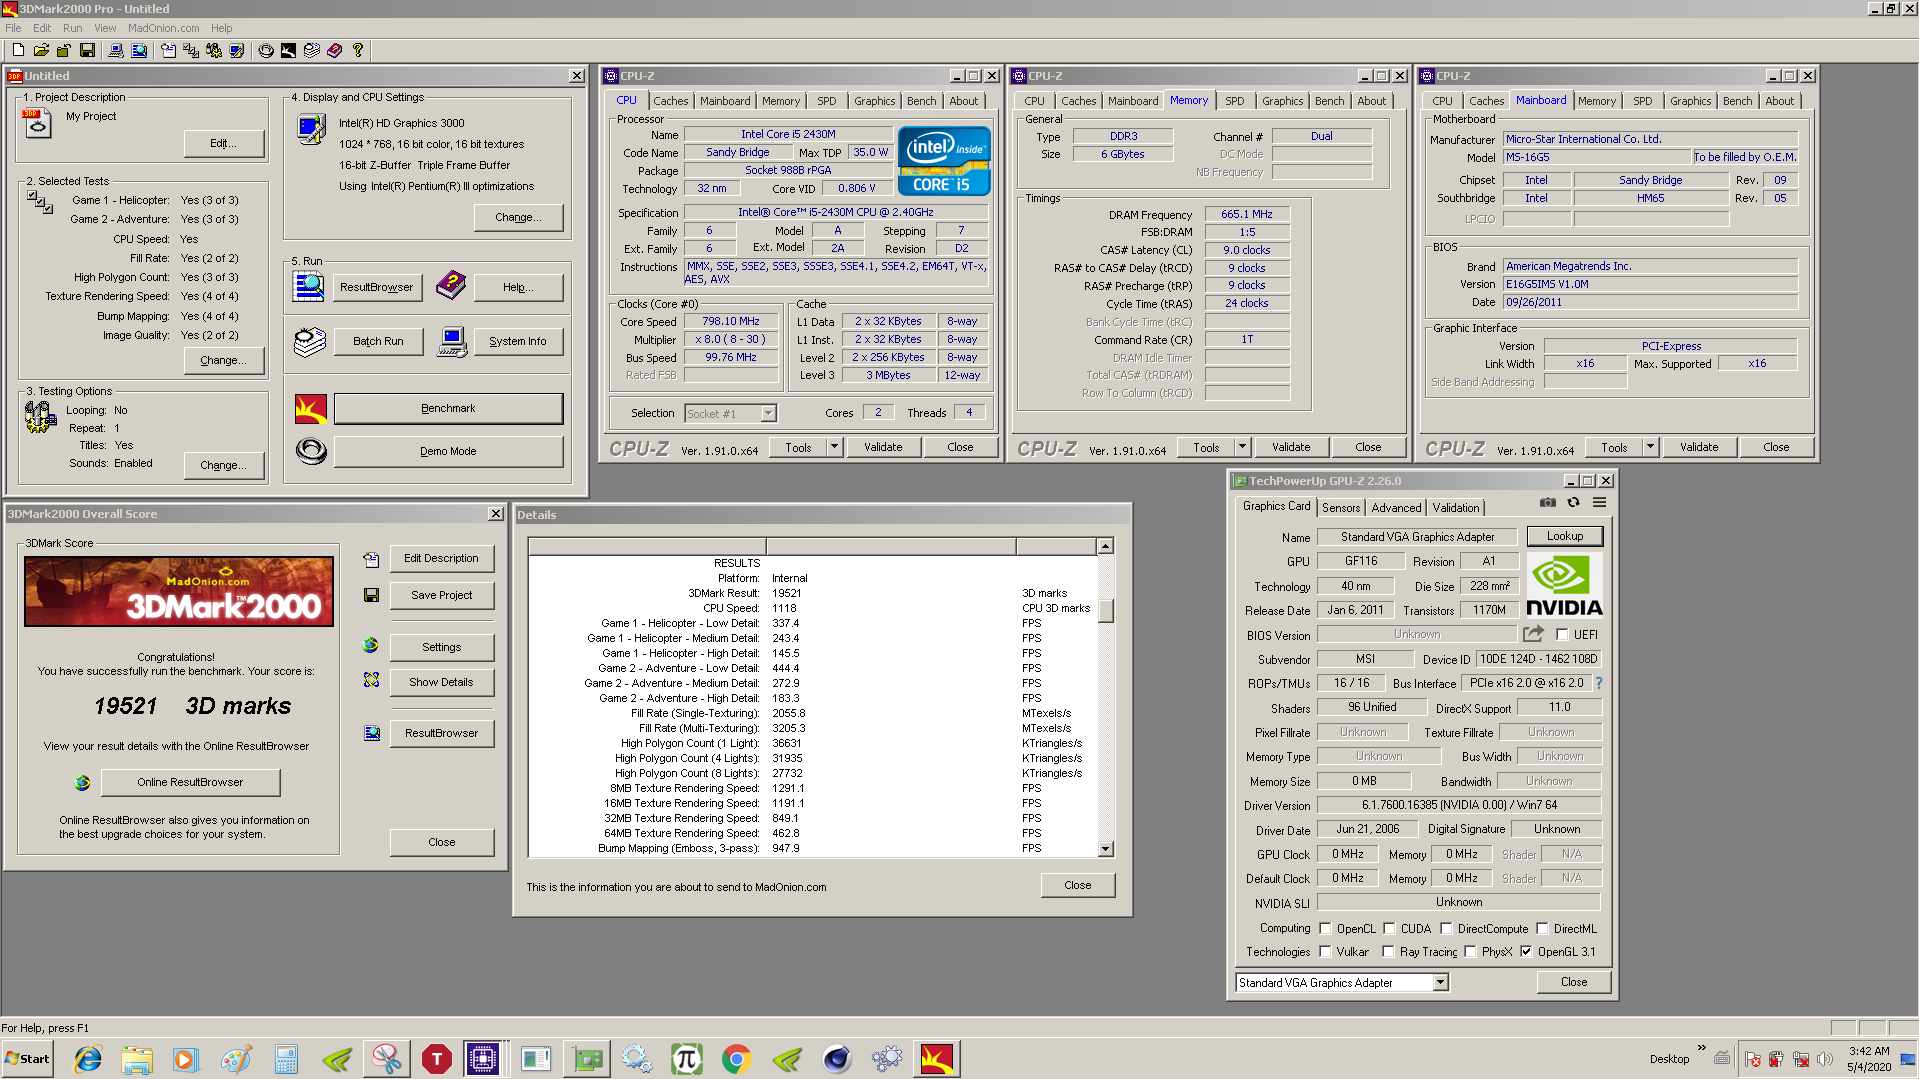Toggle the CUDA checkbox

tap(1389, 928)
